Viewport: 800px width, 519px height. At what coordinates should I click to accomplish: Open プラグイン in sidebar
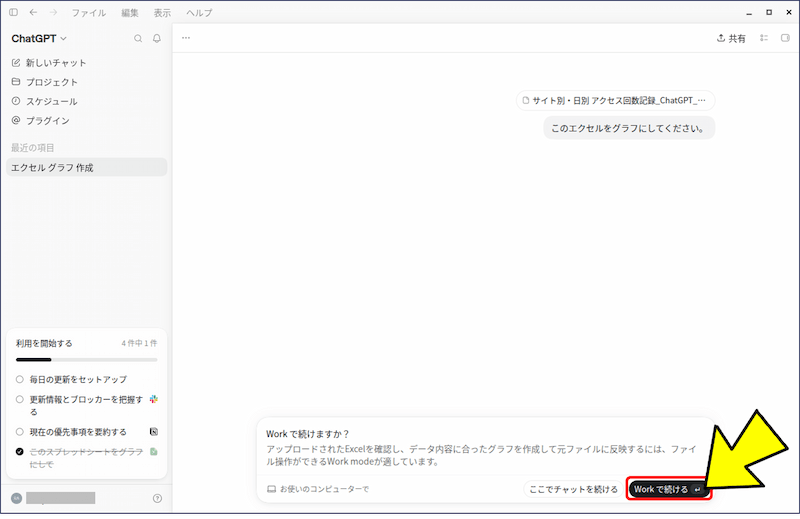40,121
